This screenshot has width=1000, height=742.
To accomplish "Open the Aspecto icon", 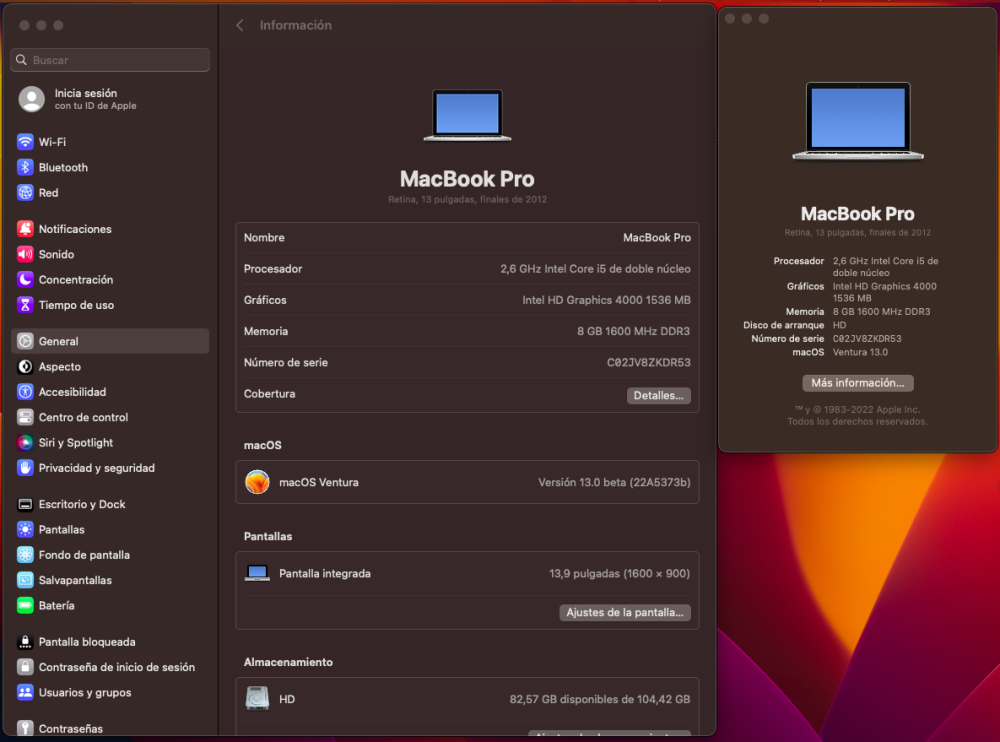I will pyautogui.click(x=25, y=366).
